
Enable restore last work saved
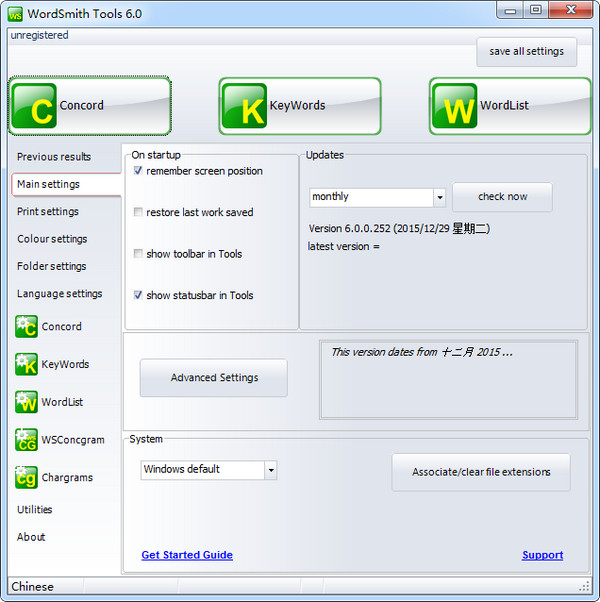click(138, 212)
